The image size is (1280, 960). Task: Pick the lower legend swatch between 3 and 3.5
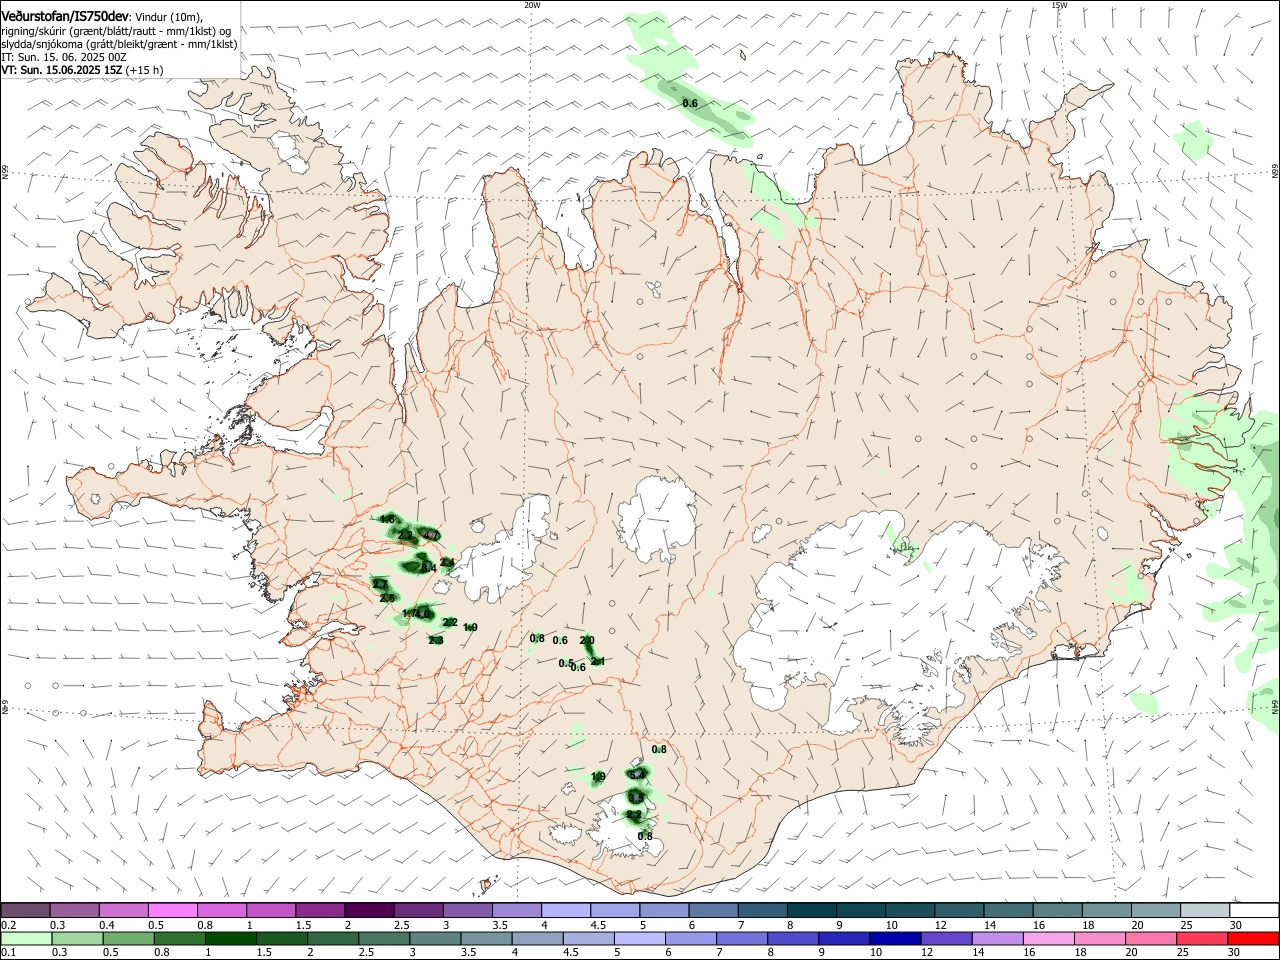tap(434, 938)
